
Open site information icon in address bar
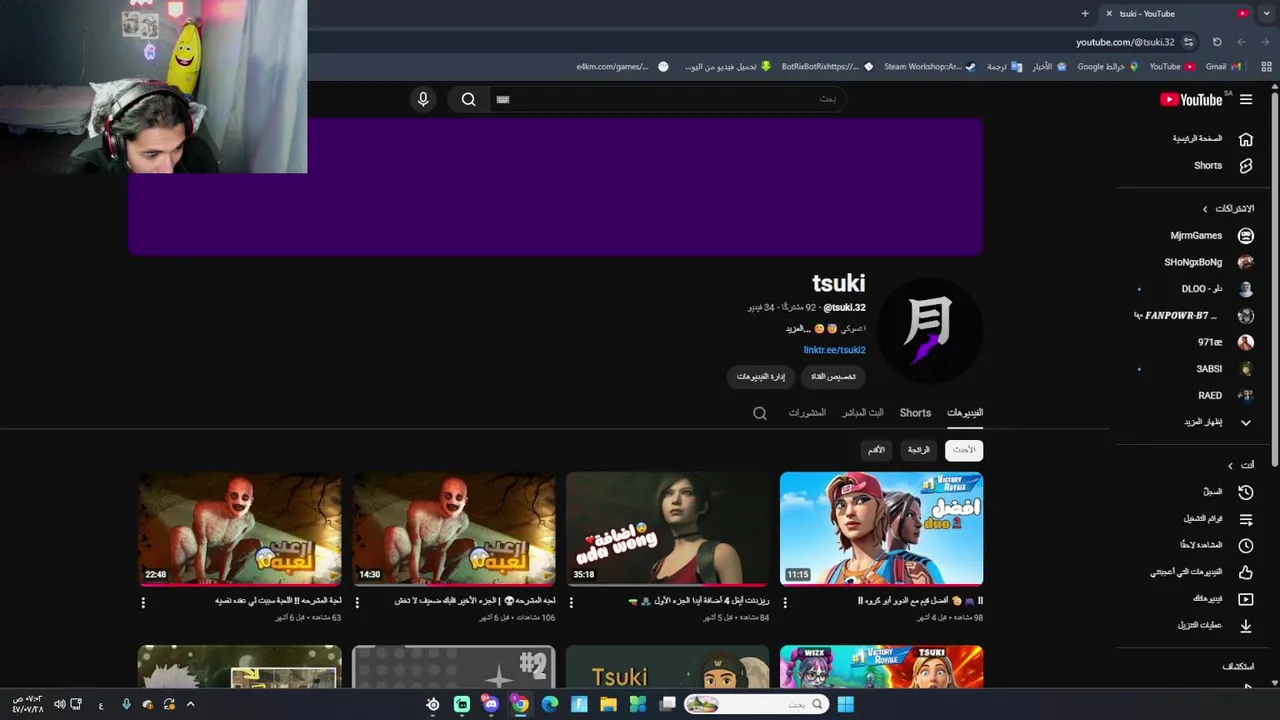point(1188,42)
